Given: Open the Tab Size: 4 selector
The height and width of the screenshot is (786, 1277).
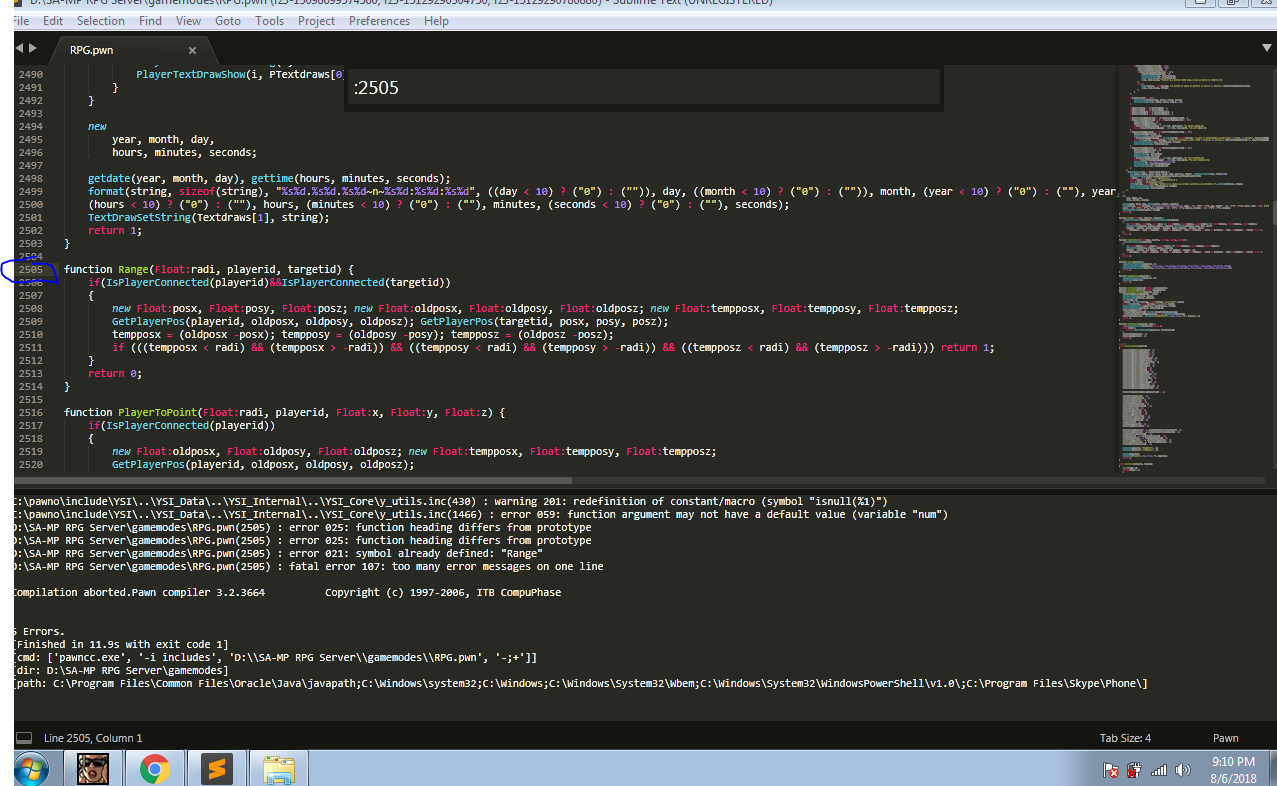Looking at the screenshot, I should click(1125, 738).
